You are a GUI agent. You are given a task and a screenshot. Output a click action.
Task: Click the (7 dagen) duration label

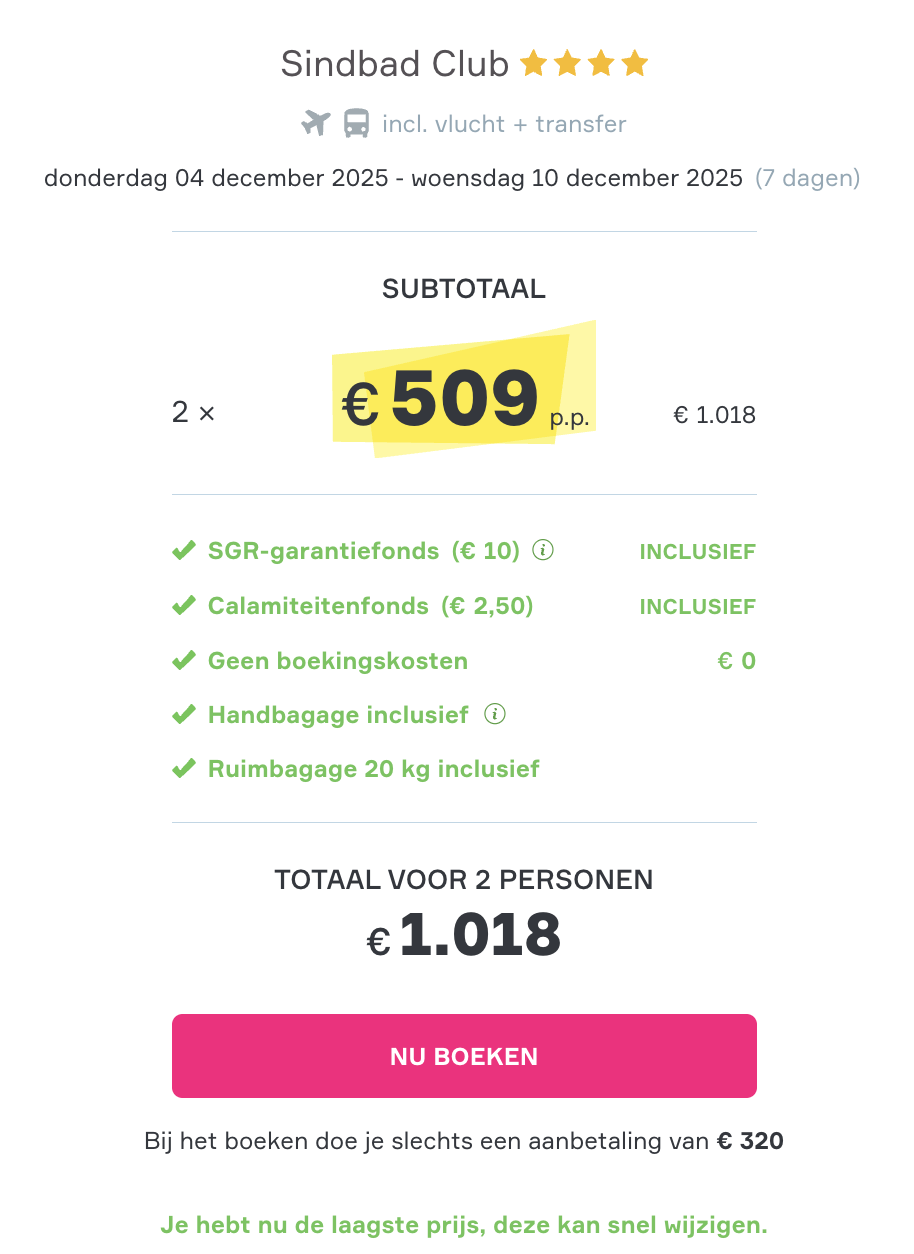tap(808, 177)
